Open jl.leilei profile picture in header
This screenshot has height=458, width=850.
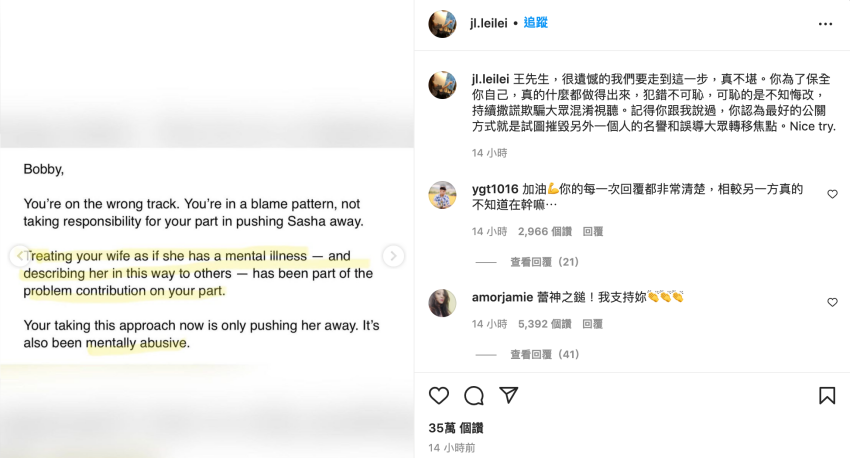pos(442,24)
